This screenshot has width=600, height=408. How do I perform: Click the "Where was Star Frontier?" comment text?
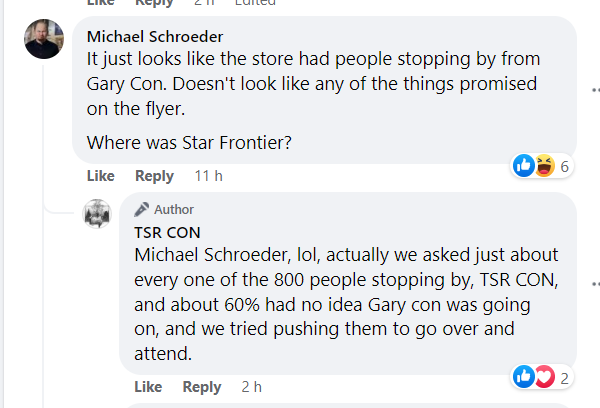click(189, 142)
